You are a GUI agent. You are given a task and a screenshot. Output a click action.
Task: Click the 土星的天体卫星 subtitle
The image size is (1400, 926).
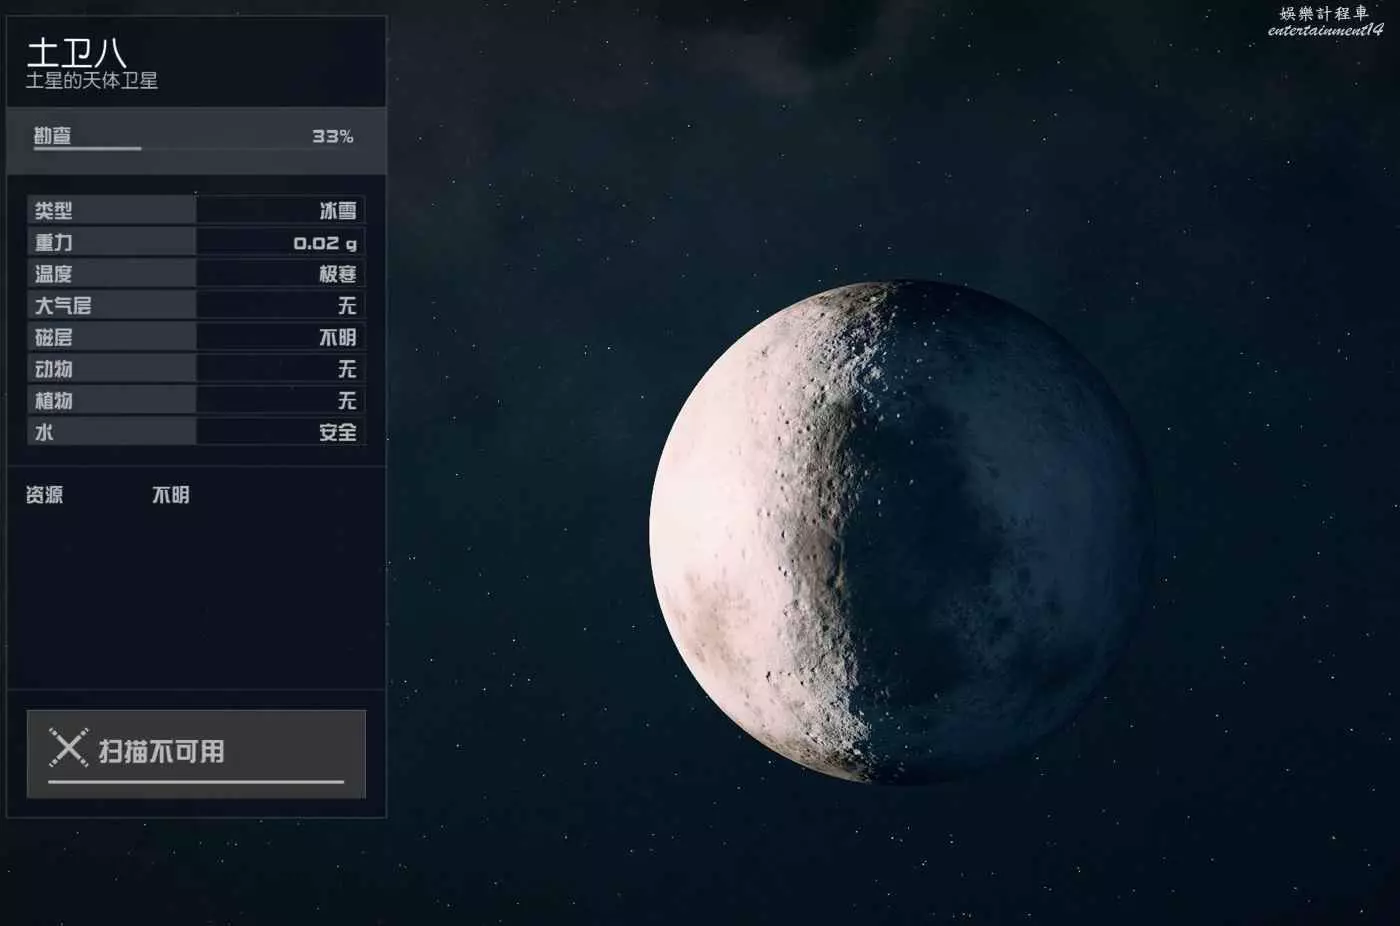92,81
